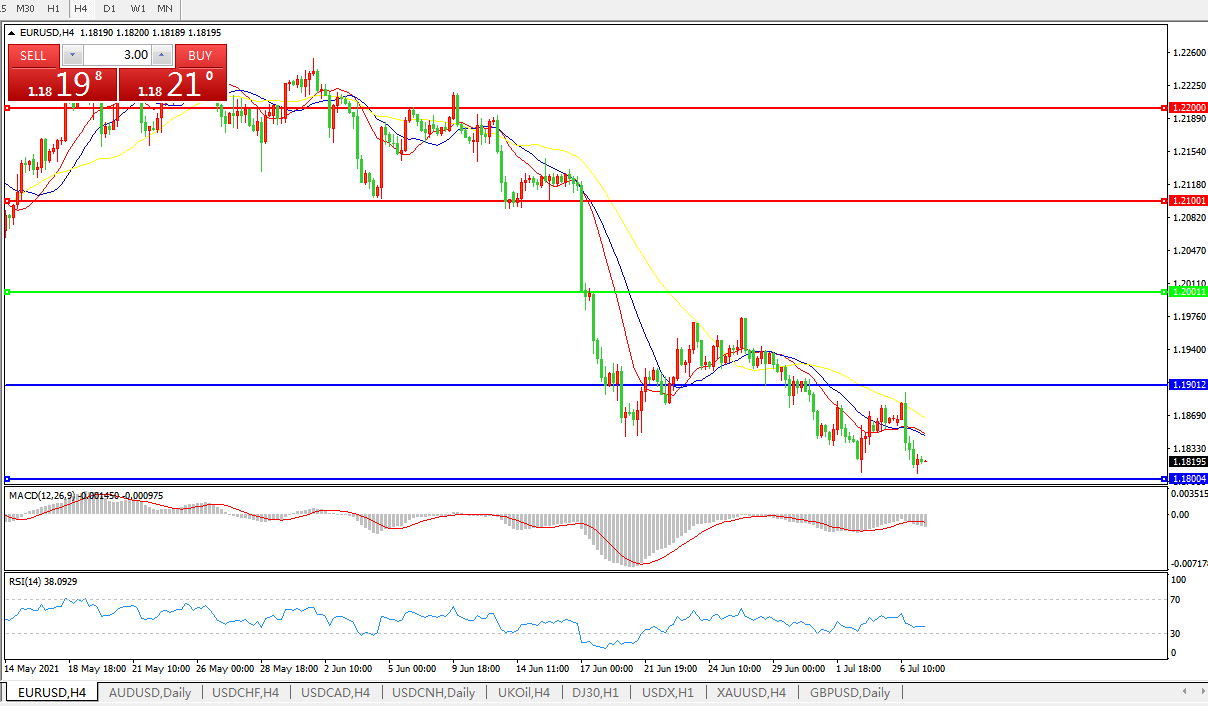1208x706 pixels.
Task: Decrease trade volume with the down arrow
Action: pyautogui.click(x=72, y=55)
